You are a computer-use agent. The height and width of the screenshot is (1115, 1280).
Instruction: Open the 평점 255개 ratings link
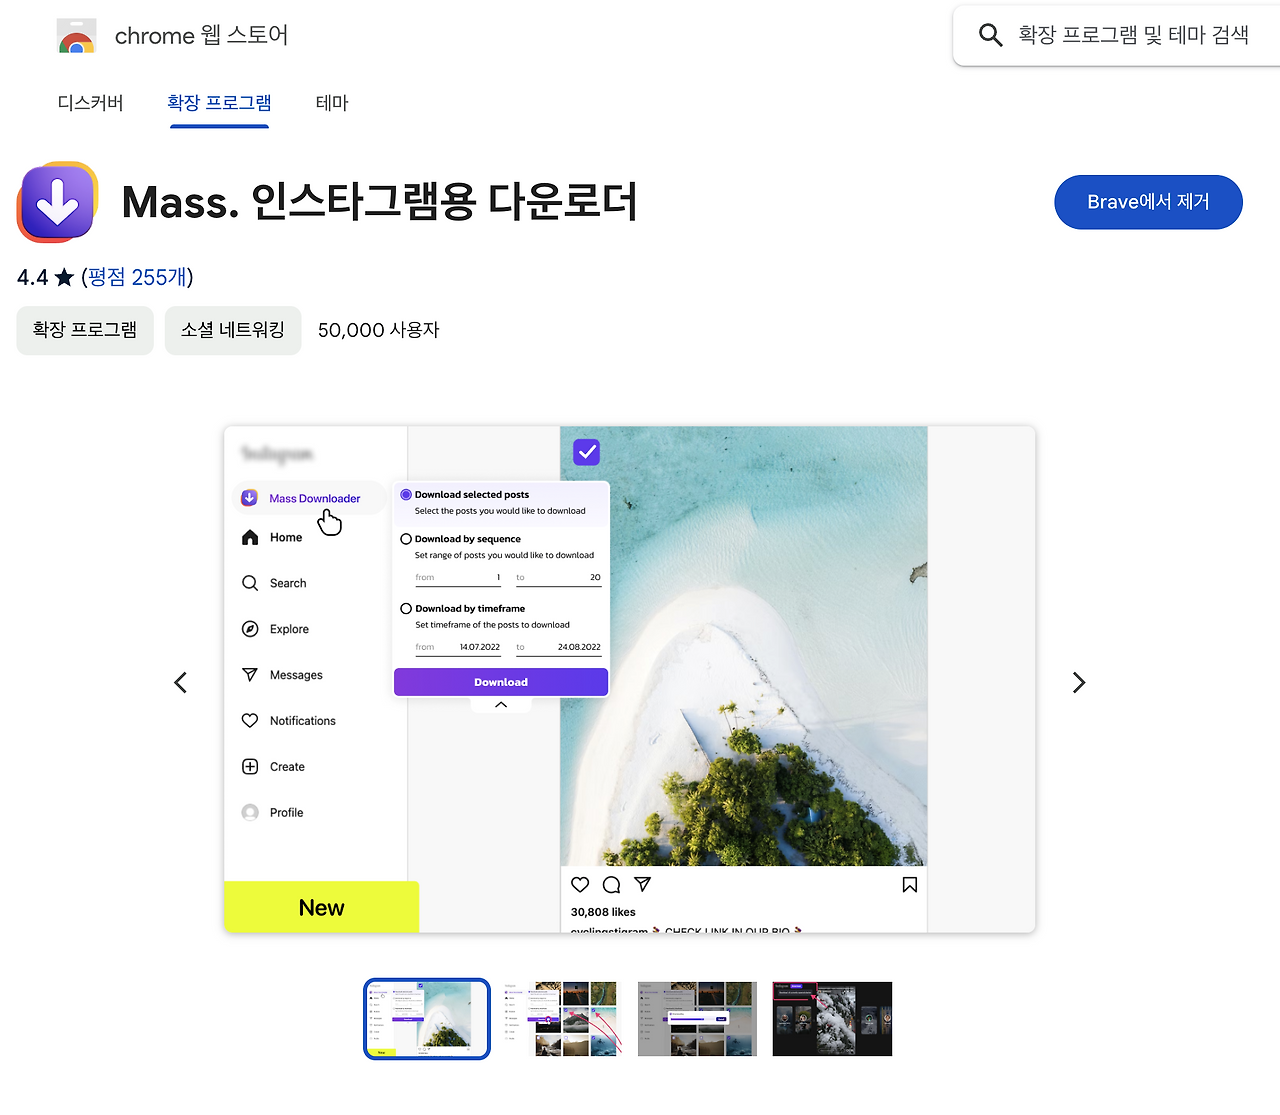[138, 277]
